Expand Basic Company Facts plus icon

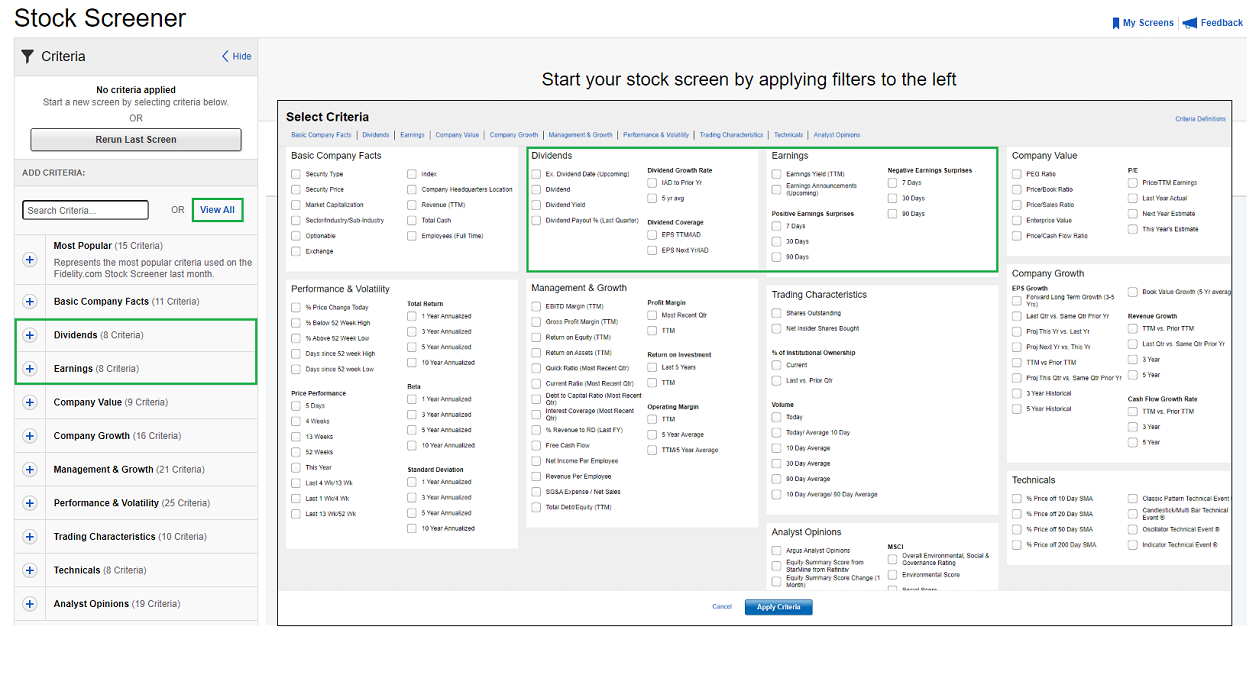(30, 301)
